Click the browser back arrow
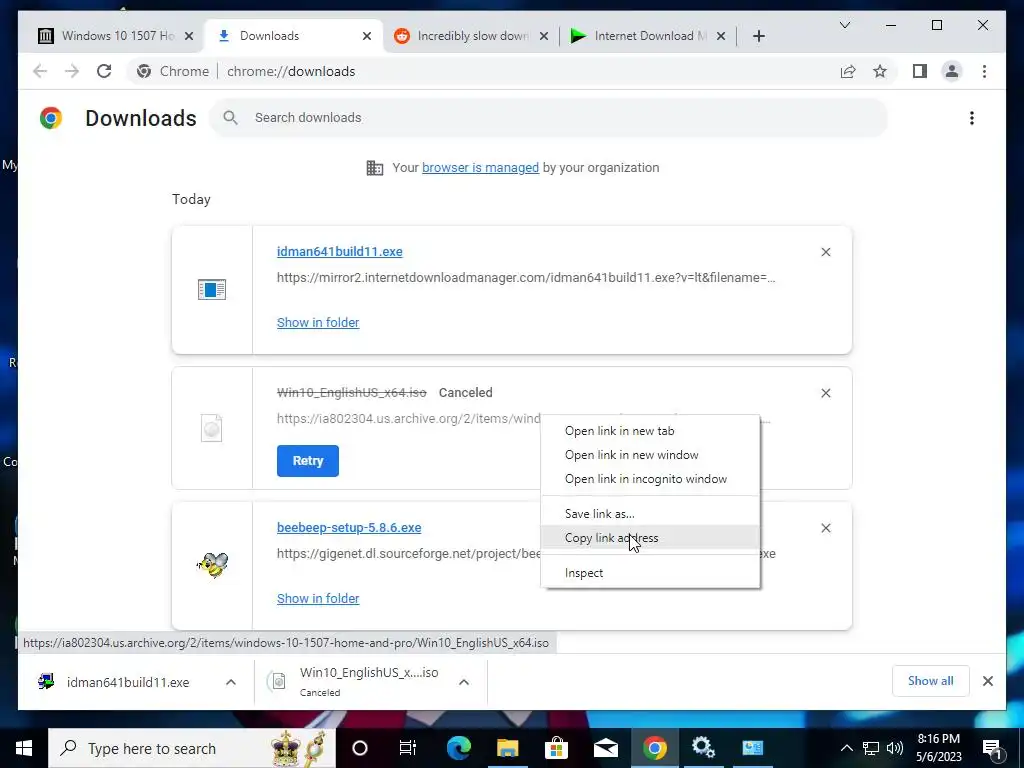The height and width of the screenshot is (768, 1024). [40, 71]
